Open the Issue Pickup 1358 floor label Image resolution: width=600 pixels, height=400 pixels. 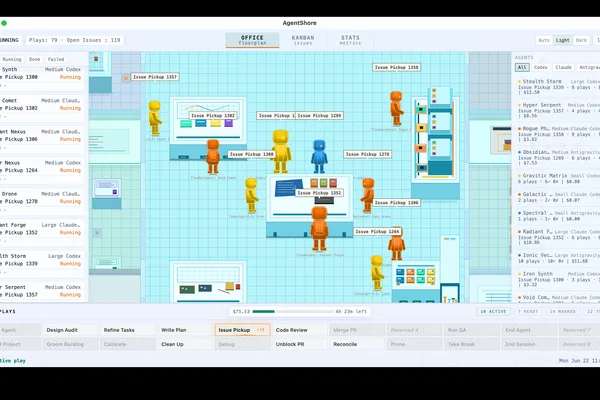coord(396,67)
